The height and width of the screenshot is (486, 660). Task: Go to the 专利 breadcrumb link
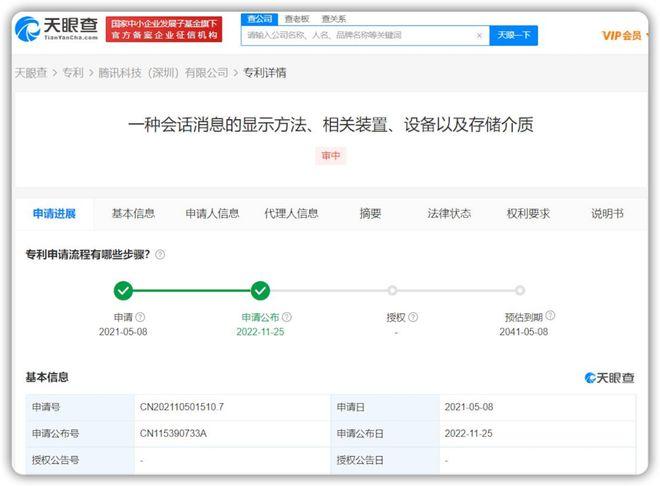73,73
